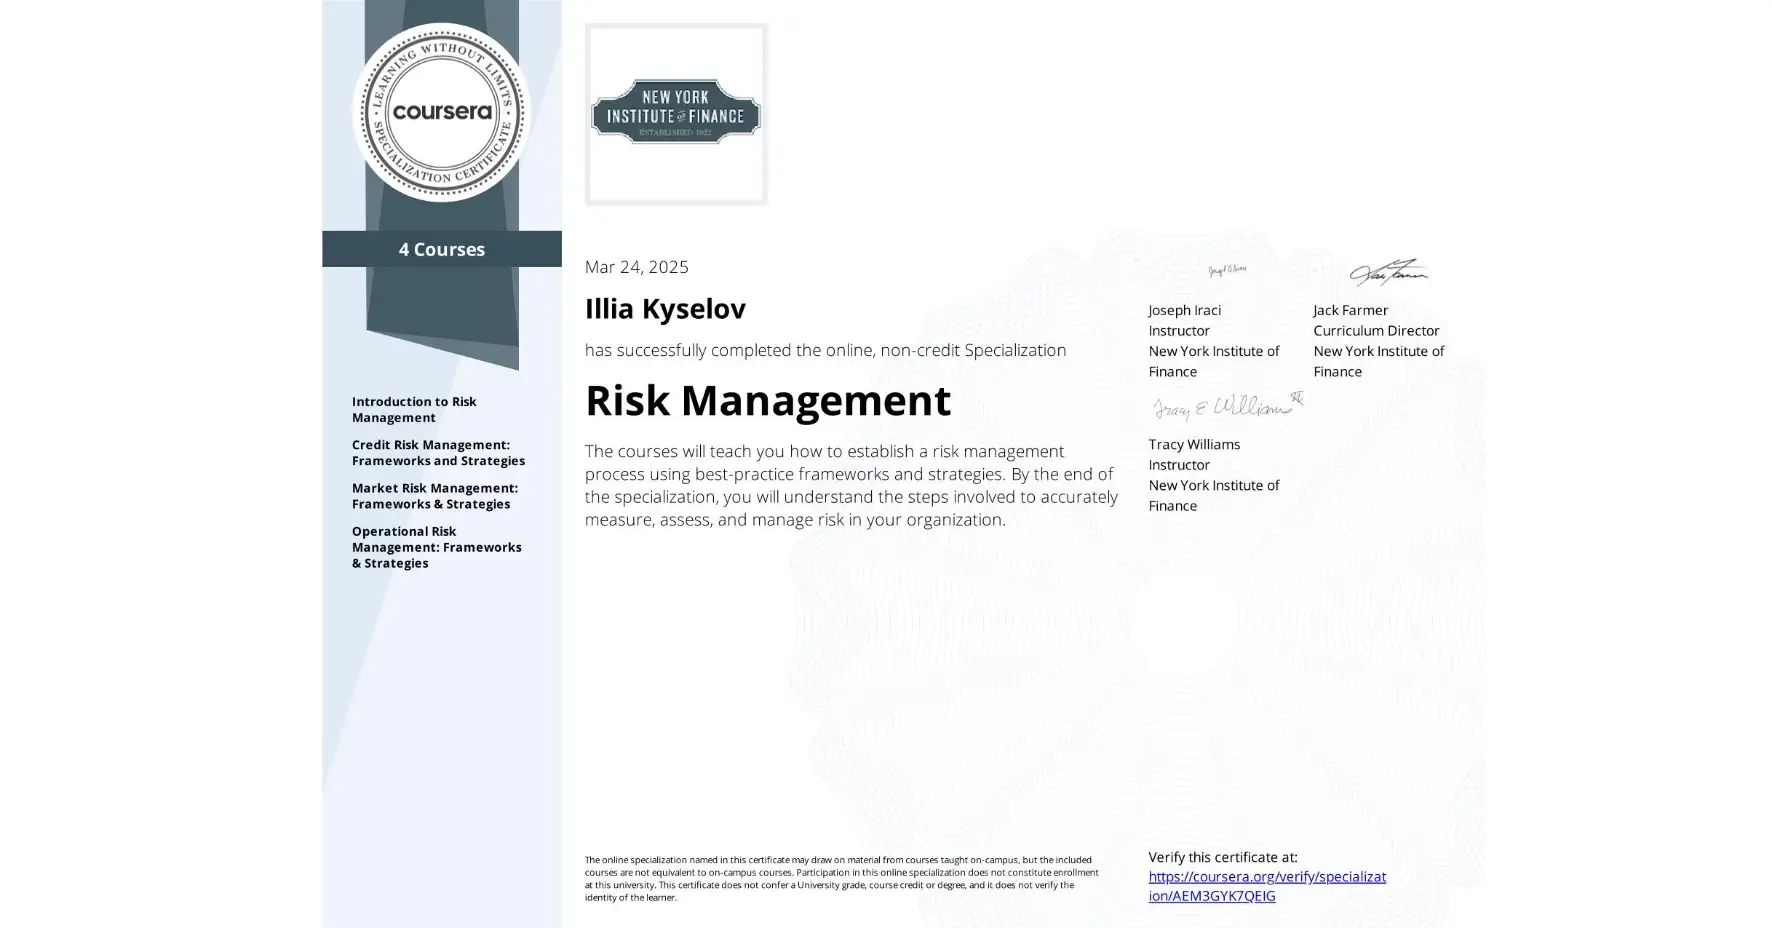Select the Introduction to Risk Management course entry
Image resolution: width=1772 pixels, height=928 pixels.
pyautogui.click(x=414, y=409)
